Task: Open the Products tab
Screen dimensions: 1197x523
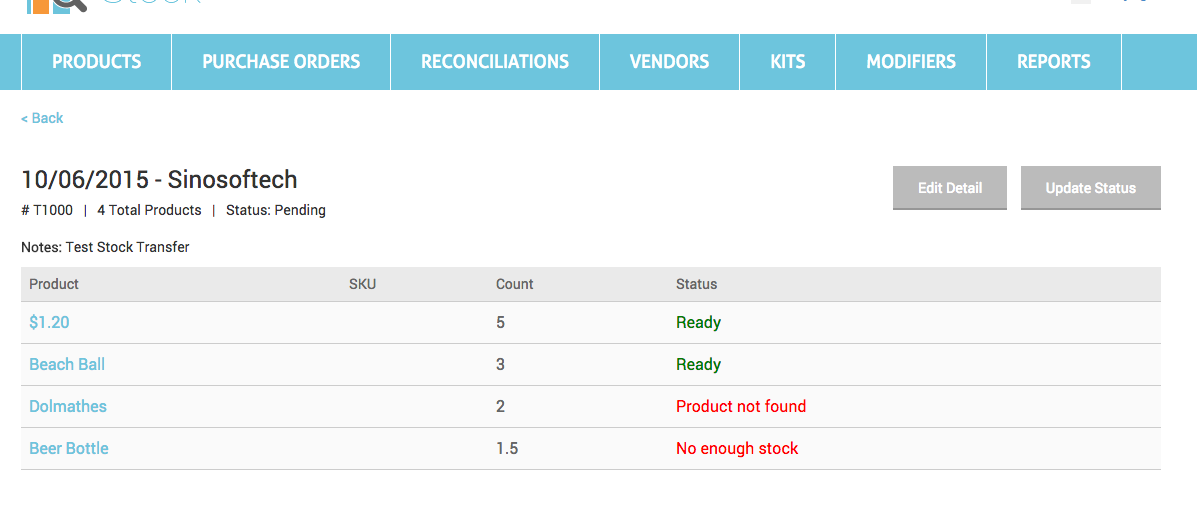Action: point(96,62)
